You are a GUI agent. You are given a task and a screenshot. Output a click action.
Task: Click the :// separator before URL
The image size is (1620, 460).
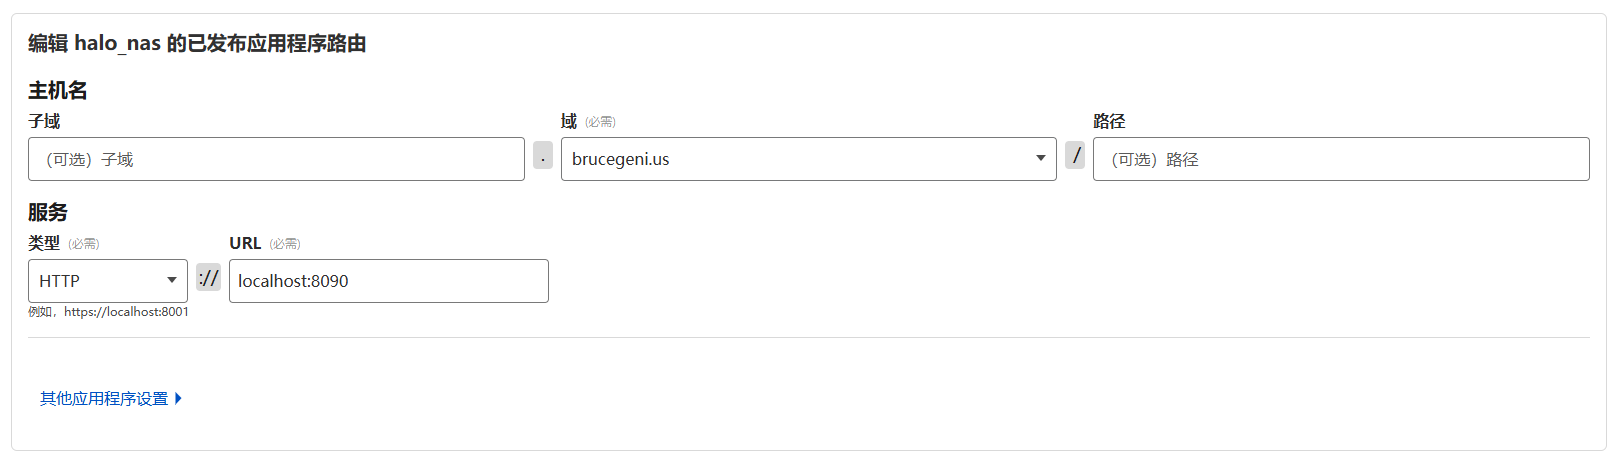(x=208, y=278)
